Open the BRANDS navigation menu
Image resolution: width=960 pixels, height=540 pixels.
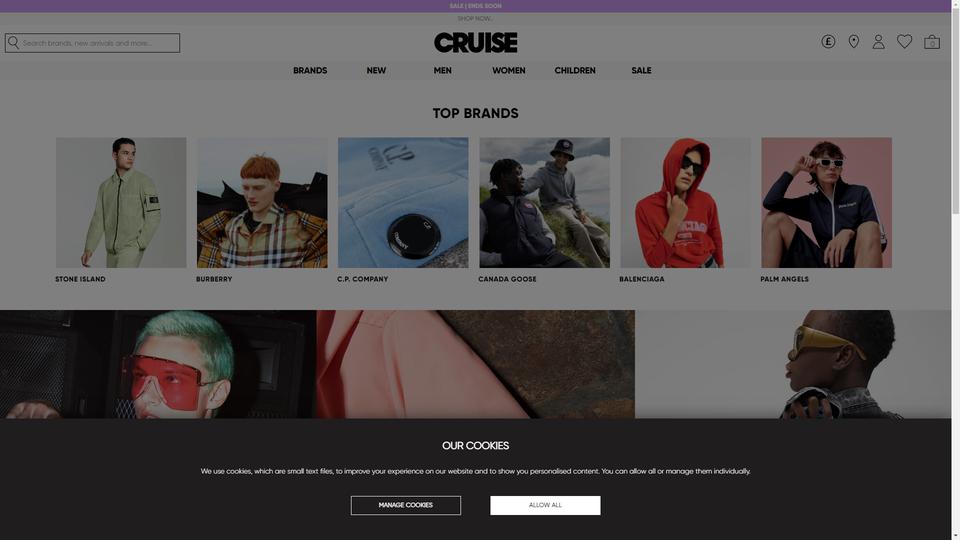pos(310,70)
